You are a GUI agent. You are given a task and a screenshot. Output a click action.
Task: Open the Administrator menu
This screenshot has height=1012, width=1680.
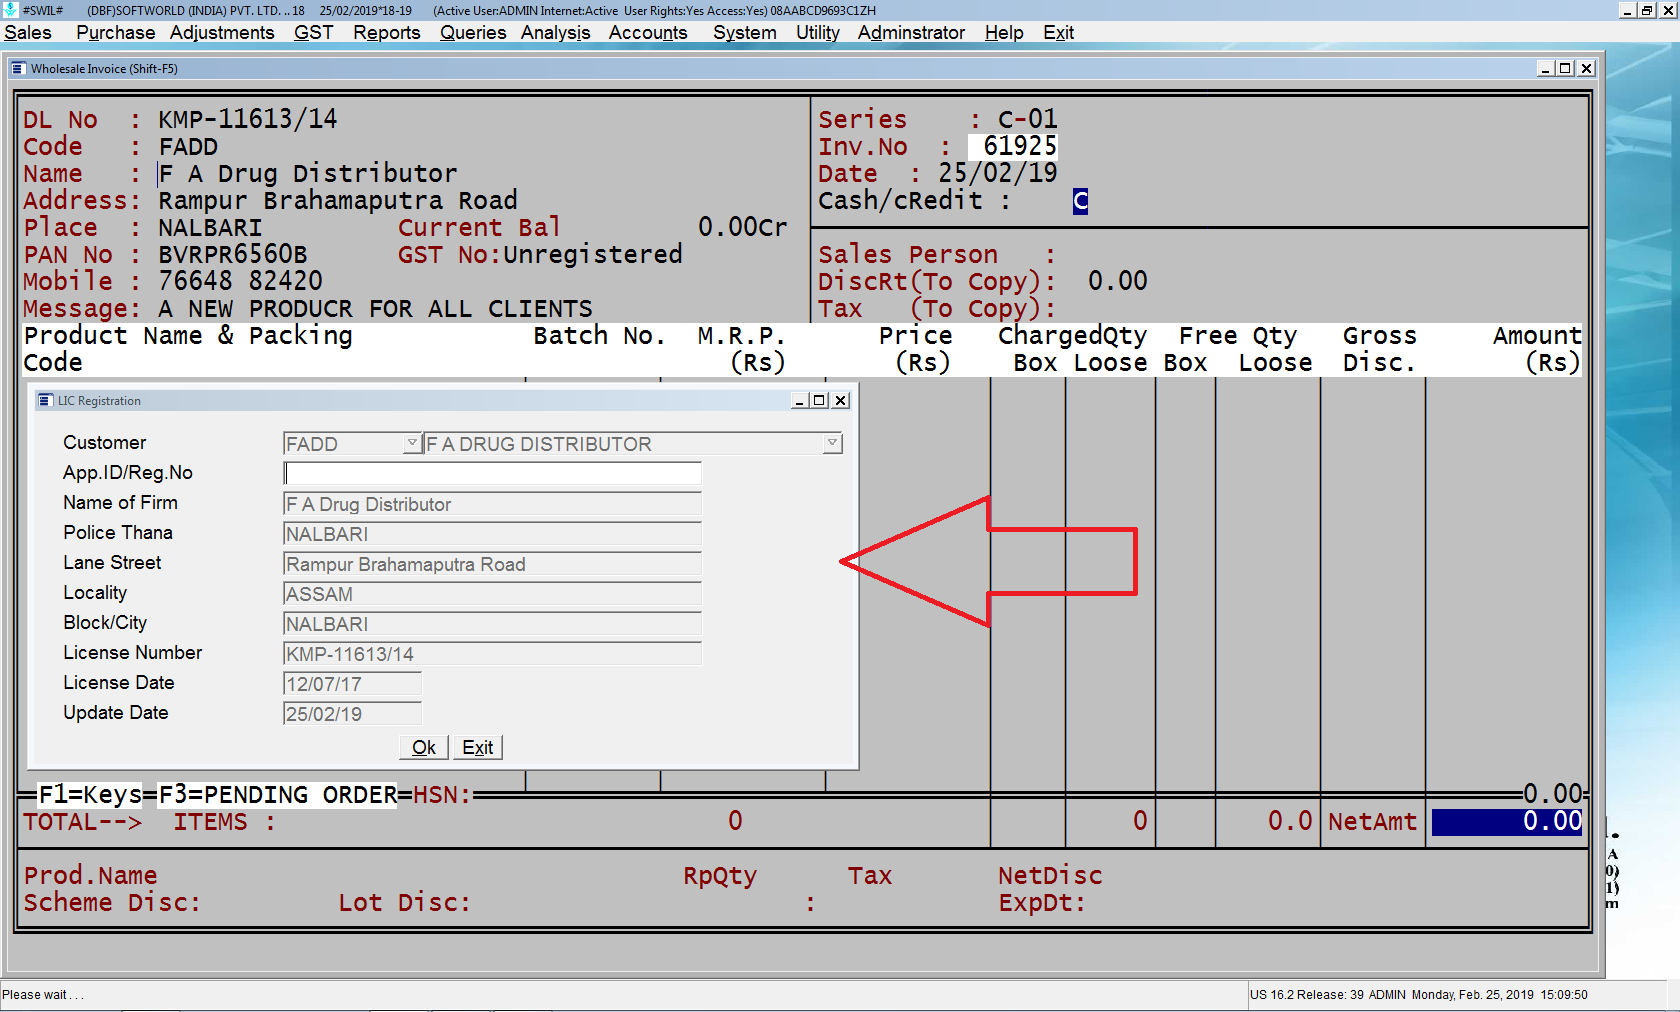(911, 33)
